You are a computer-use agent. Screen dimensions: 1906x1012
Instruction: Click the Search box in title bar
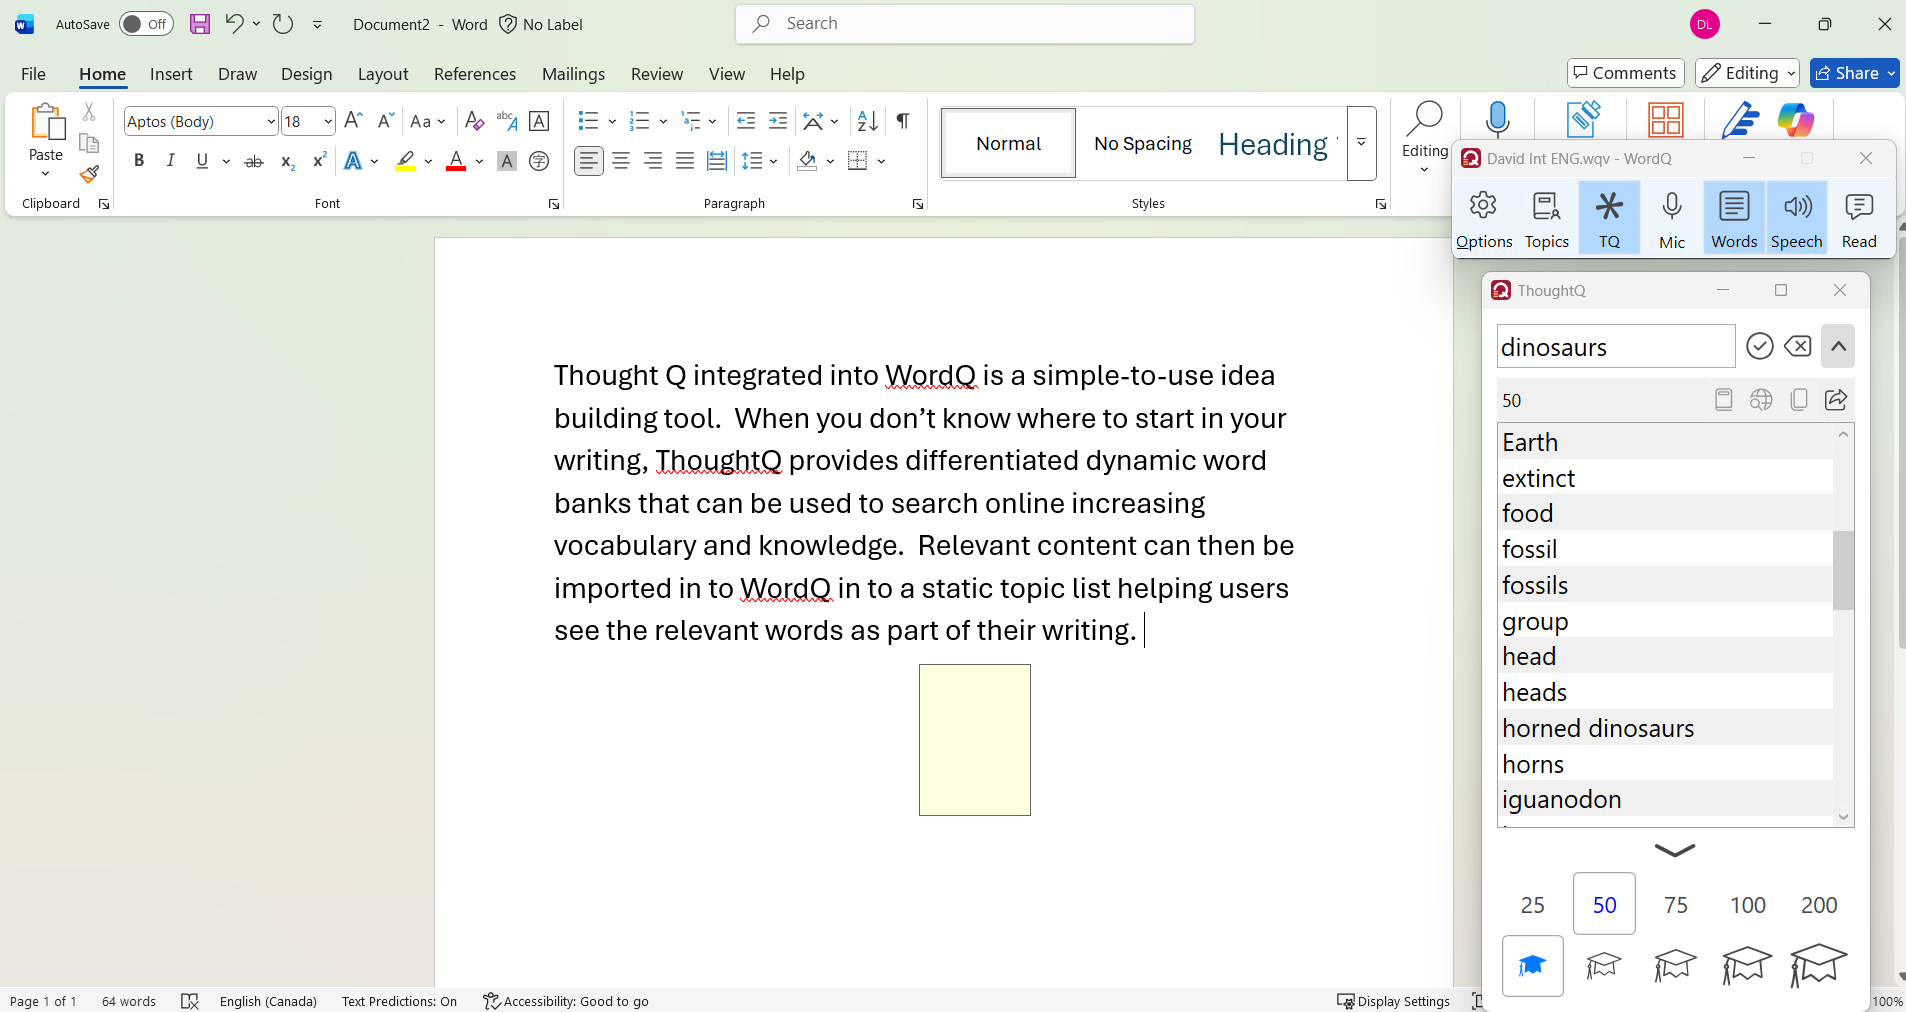click(x=965, y=24)
